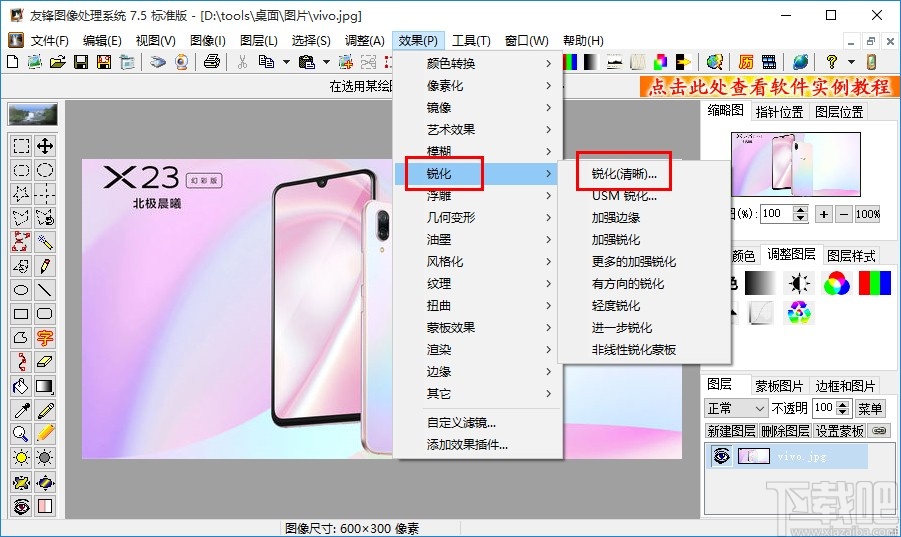Click the histogram levels icon in toolbar
Image resolution: width=901 pixels, height=537 pixels.
(614, 61)
